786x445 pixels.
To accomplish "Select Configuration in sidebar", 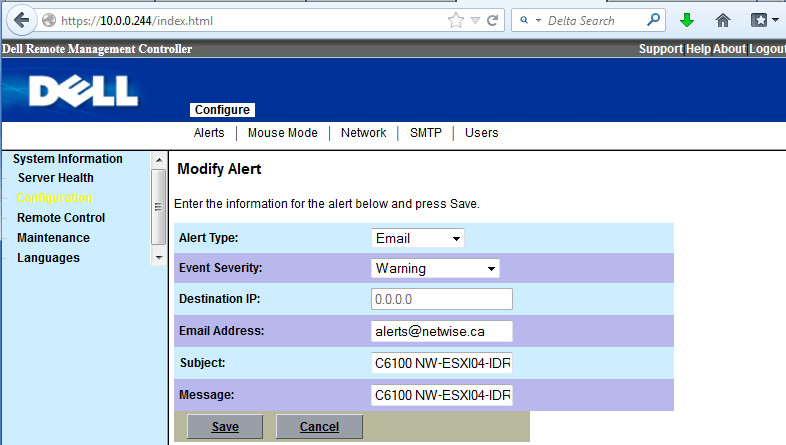I will [55, 198].
